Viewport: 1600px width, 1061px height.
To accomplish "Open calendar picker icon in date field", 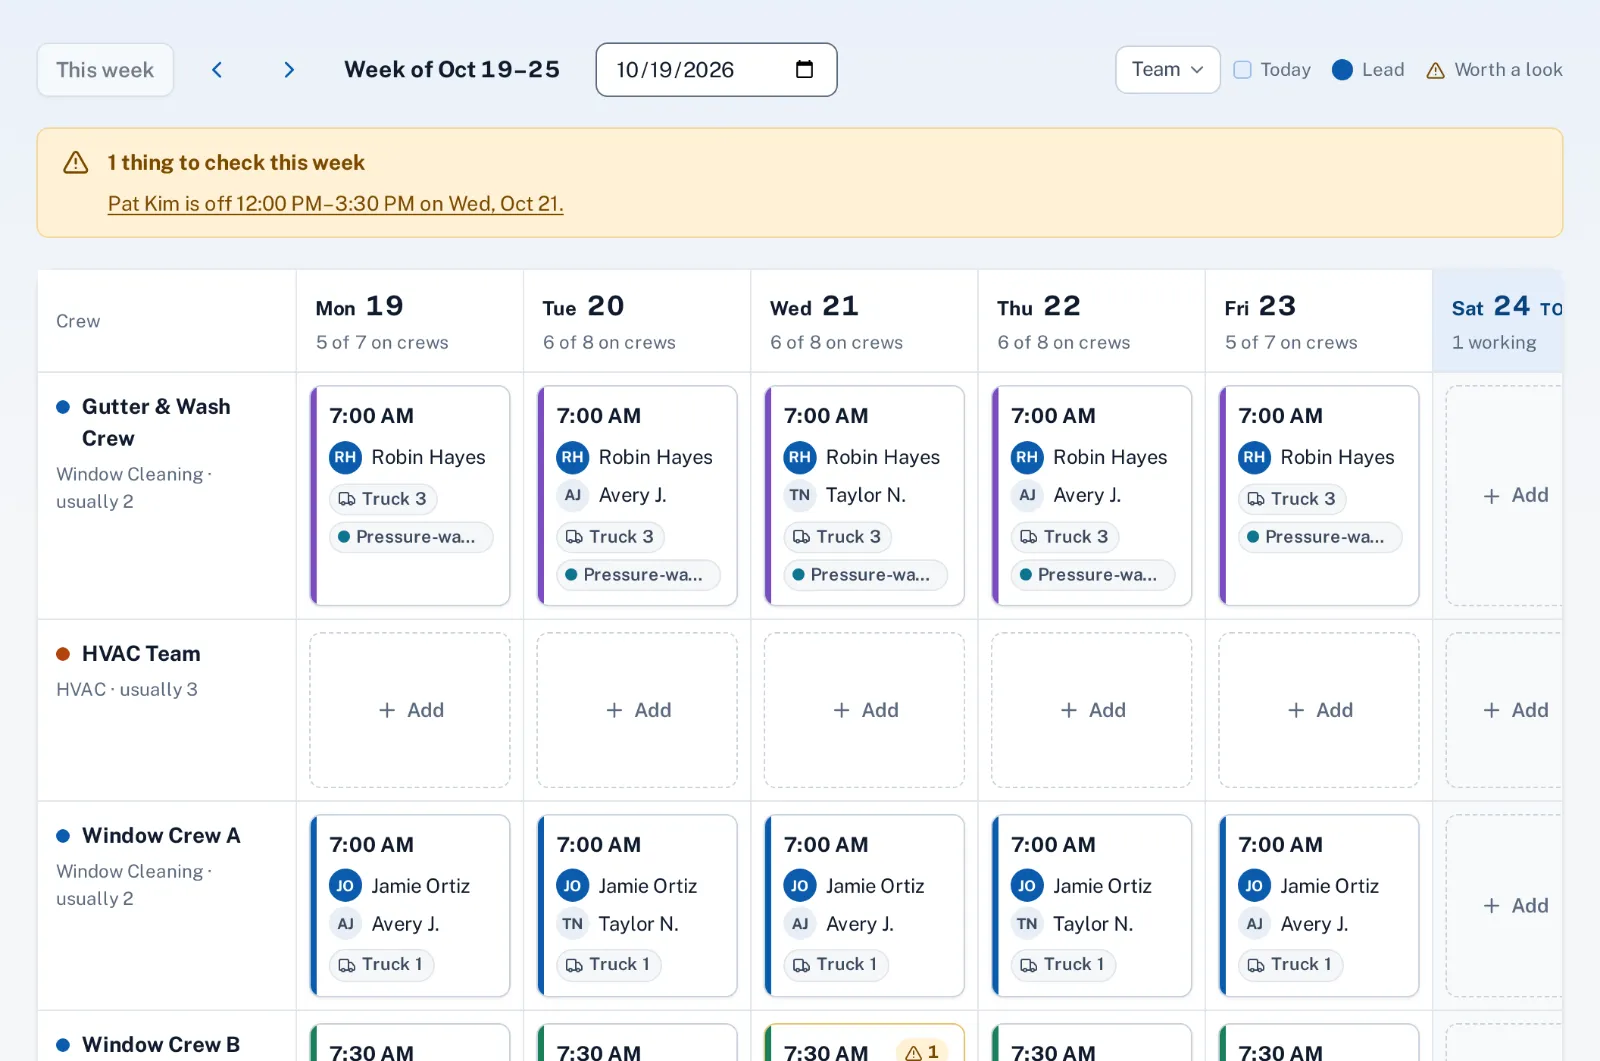I will coord(804,69).
